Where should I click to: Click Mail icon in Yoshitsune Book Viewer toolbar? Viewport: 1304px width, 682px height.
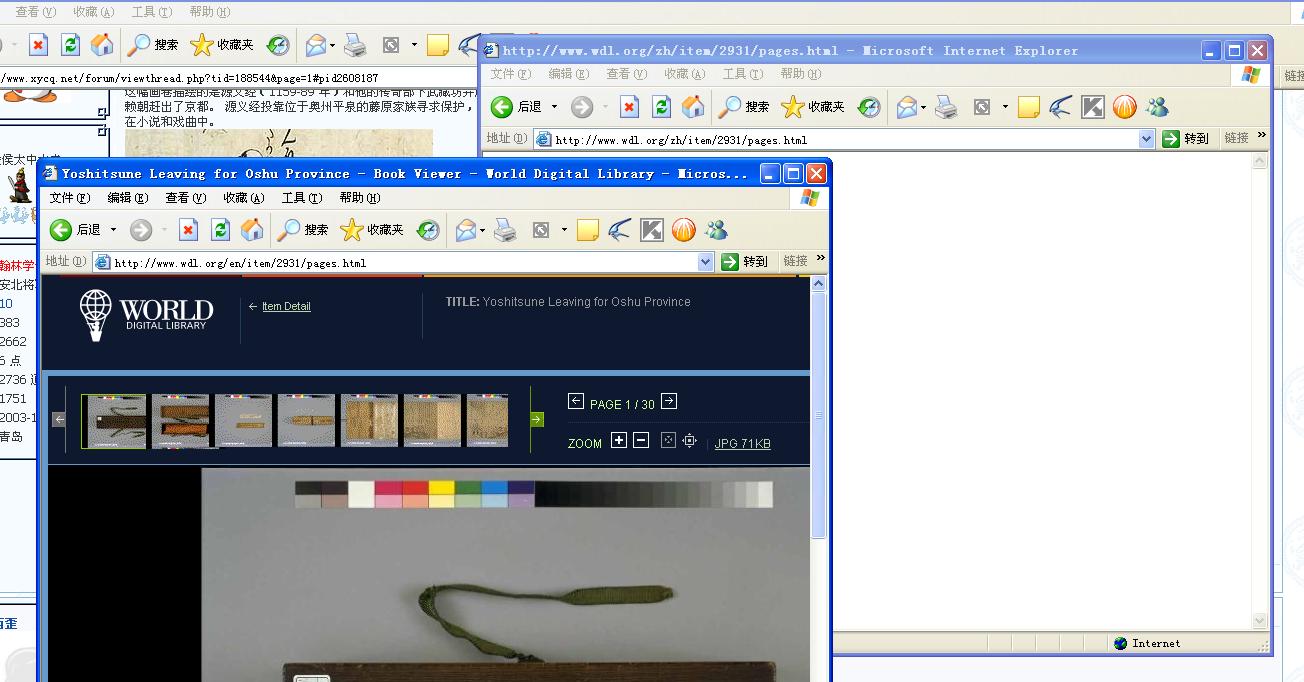(x=465, y=230)
